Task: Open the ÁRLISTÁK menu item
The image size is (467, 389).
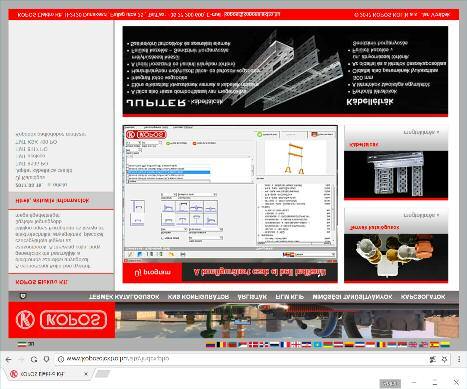Action: tap(252, 297)
